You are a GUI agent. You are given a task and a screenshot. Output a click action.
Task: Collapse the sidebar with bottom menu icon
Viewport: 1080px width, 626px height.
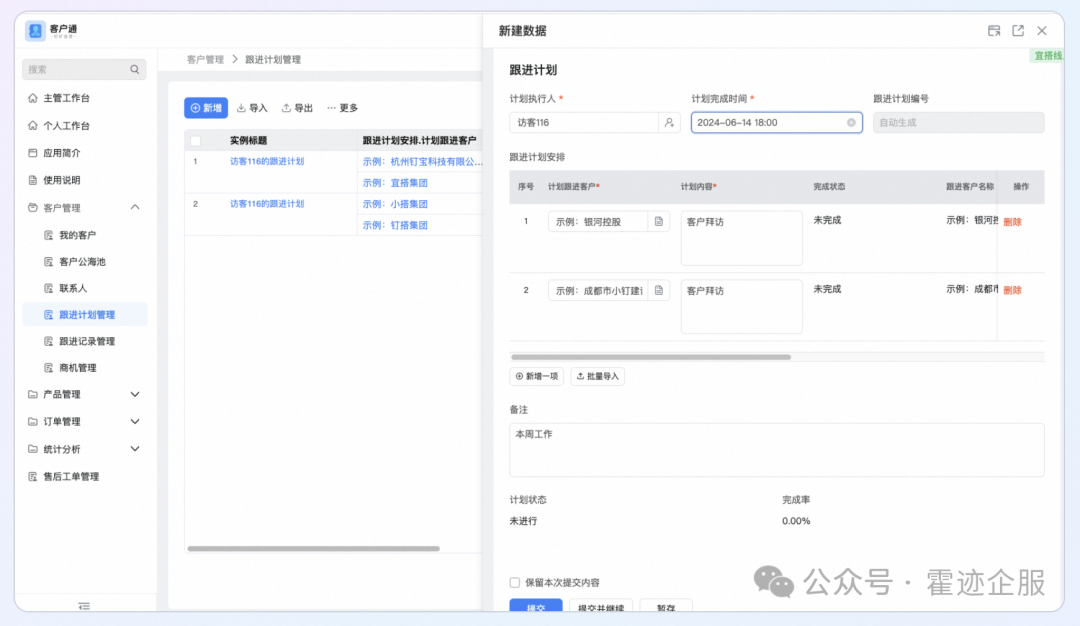pyautogui.click(x=84, y=606)
